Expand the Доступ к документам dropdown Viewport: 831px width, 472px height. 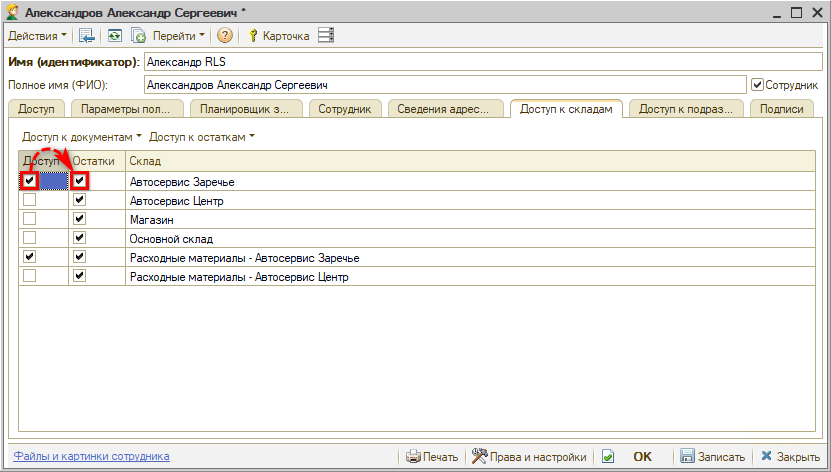82,136
